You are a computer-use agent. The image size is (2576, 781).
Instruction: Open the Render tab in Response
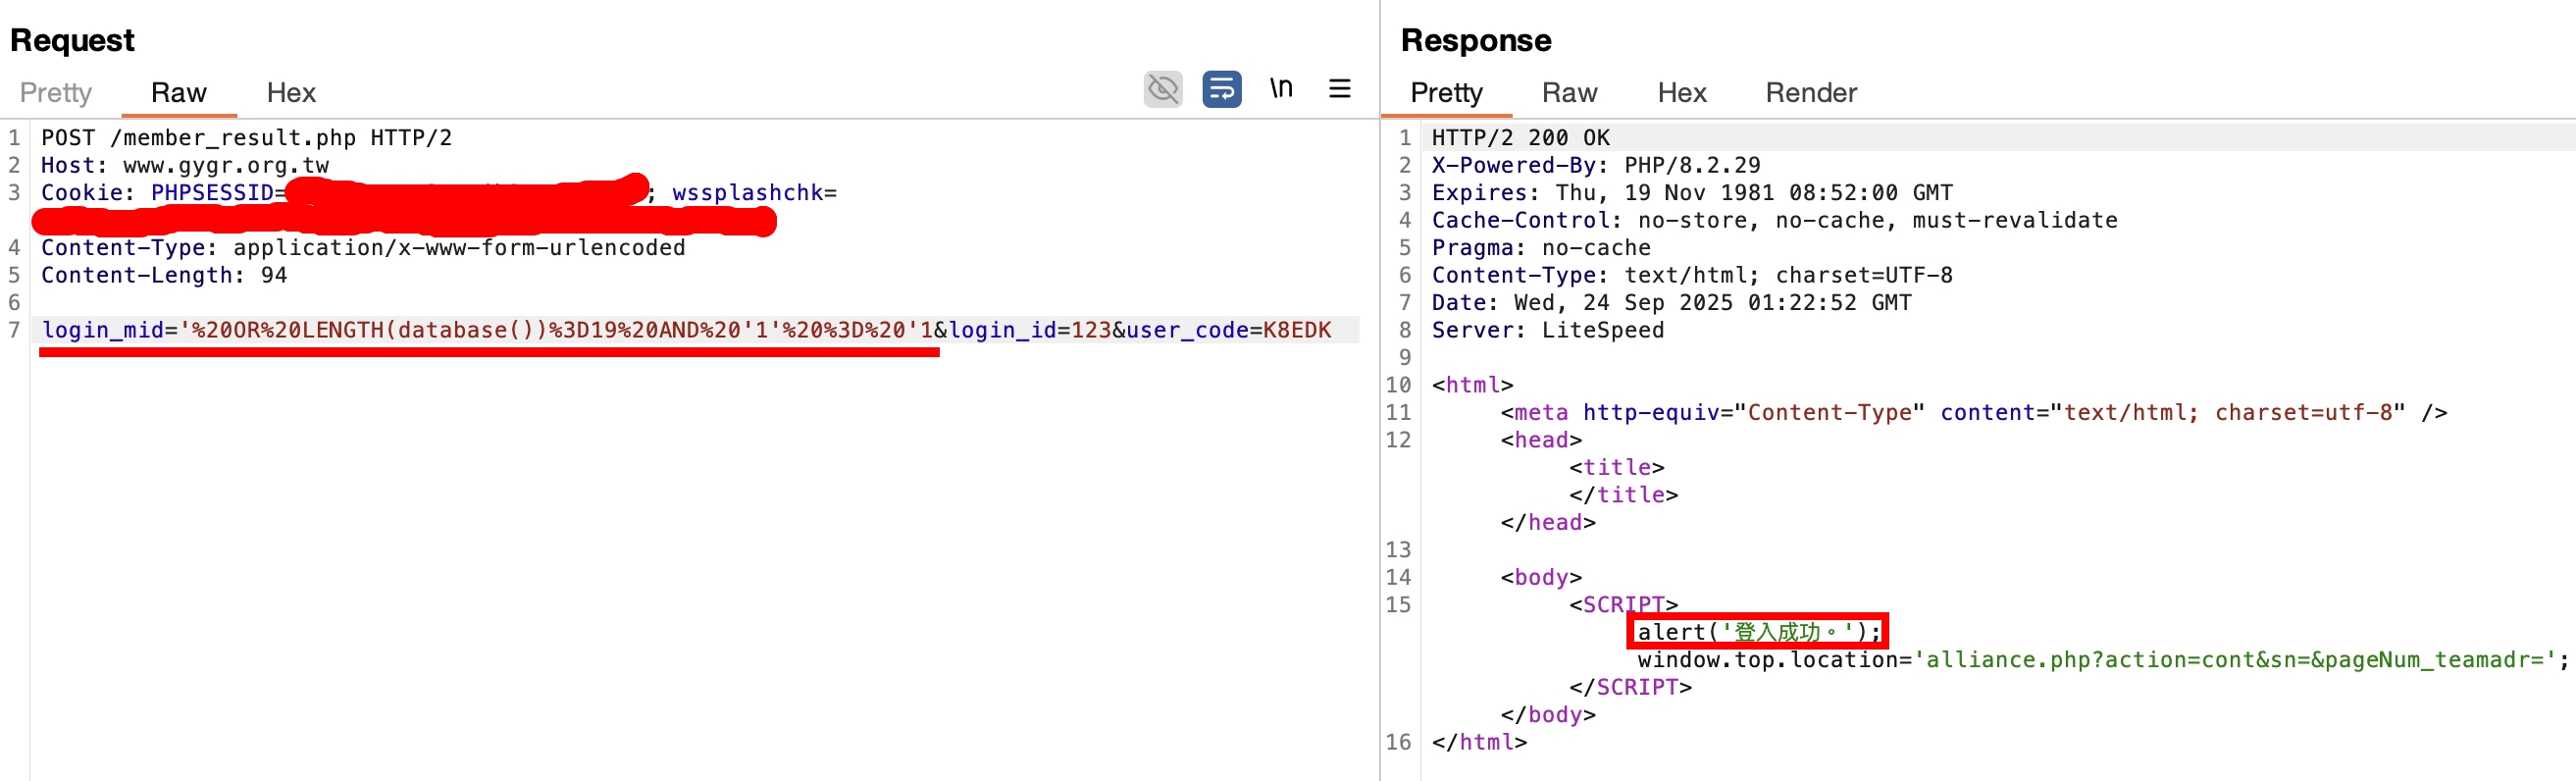(x=1811, y=93)
